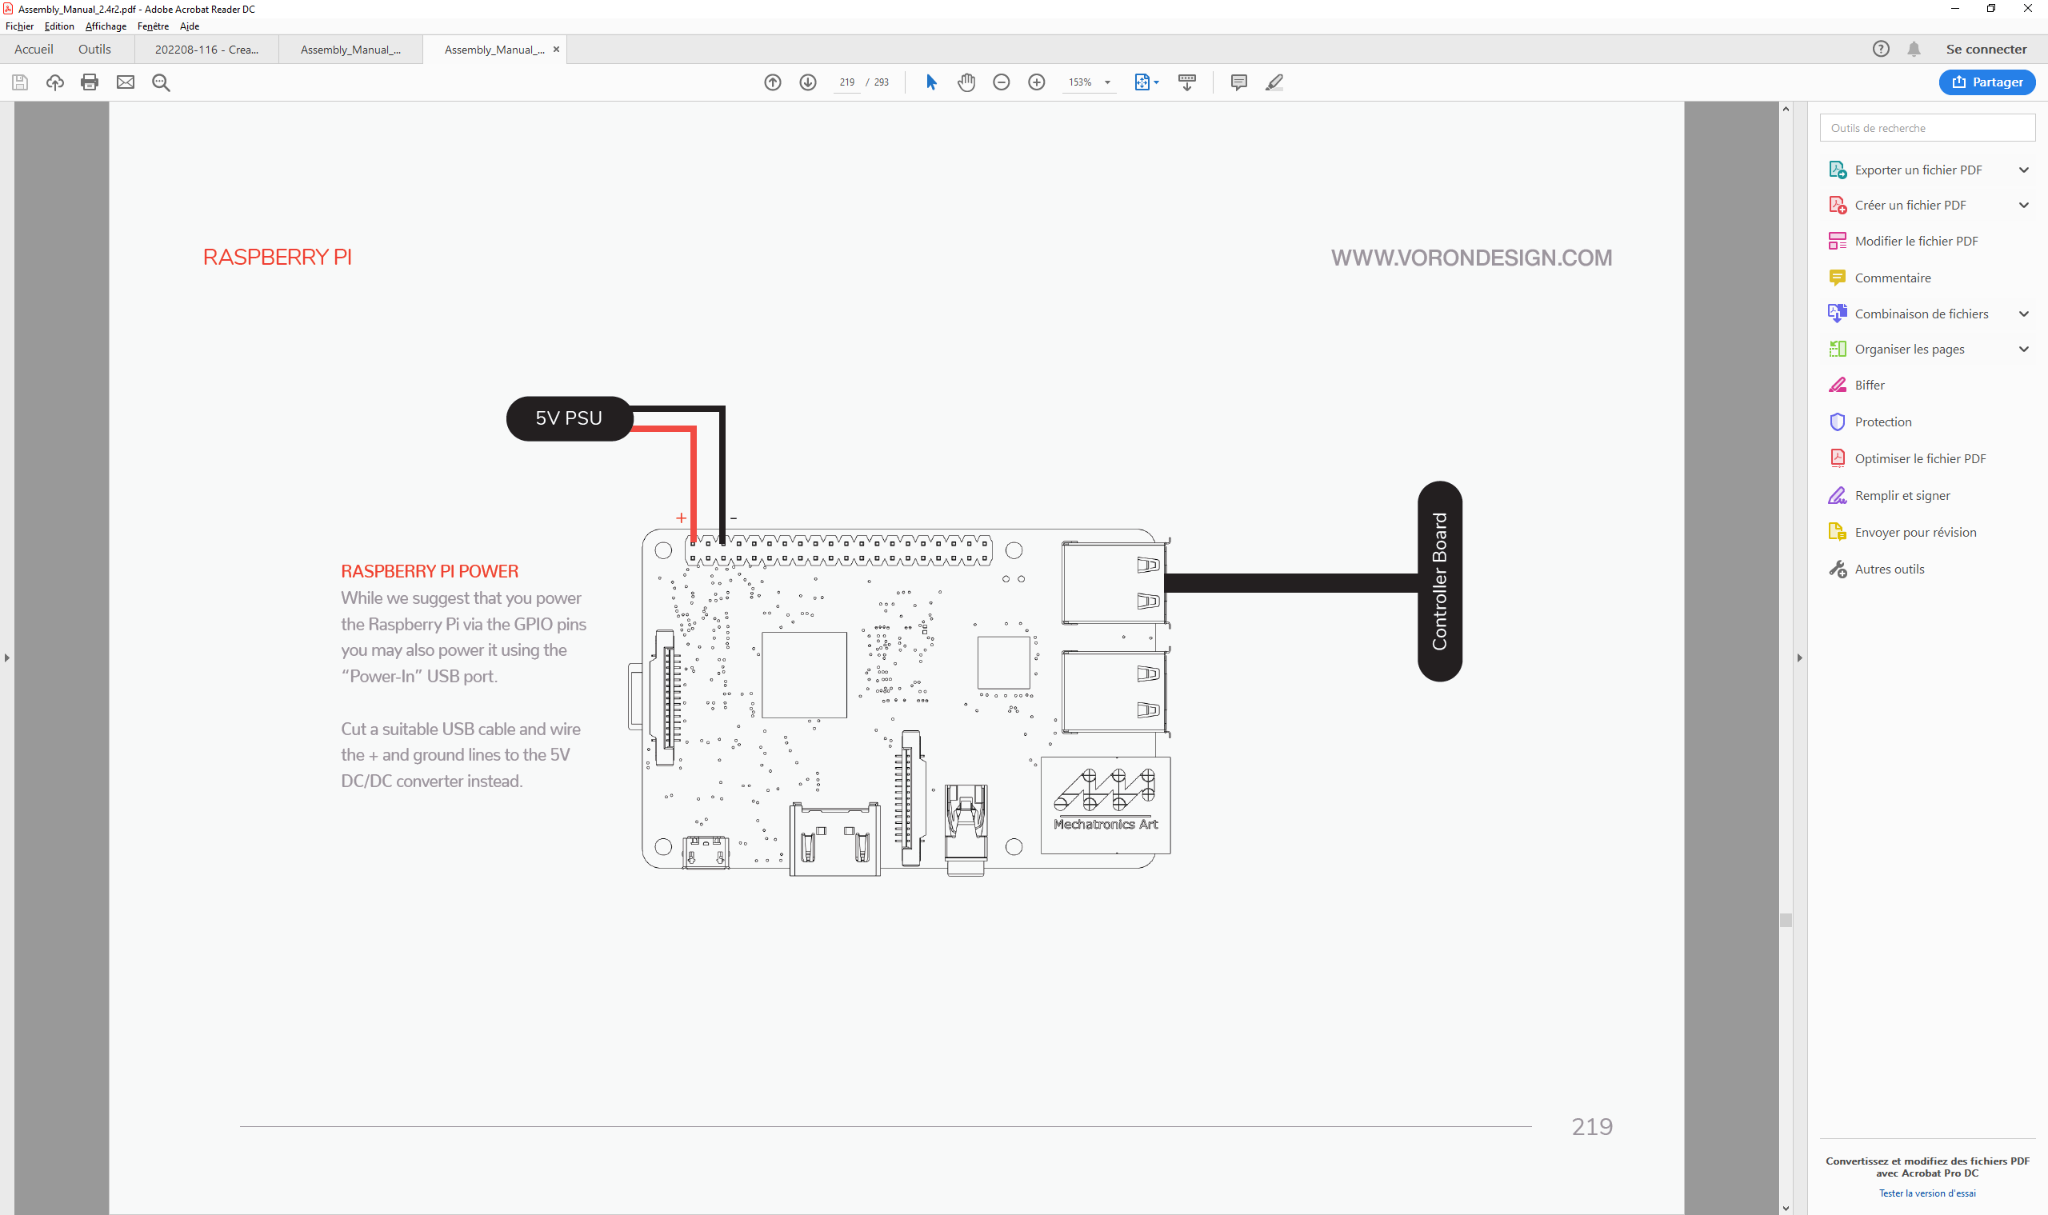Select the highlight pen tool

pyautogui.click(x=1274, y=82)
